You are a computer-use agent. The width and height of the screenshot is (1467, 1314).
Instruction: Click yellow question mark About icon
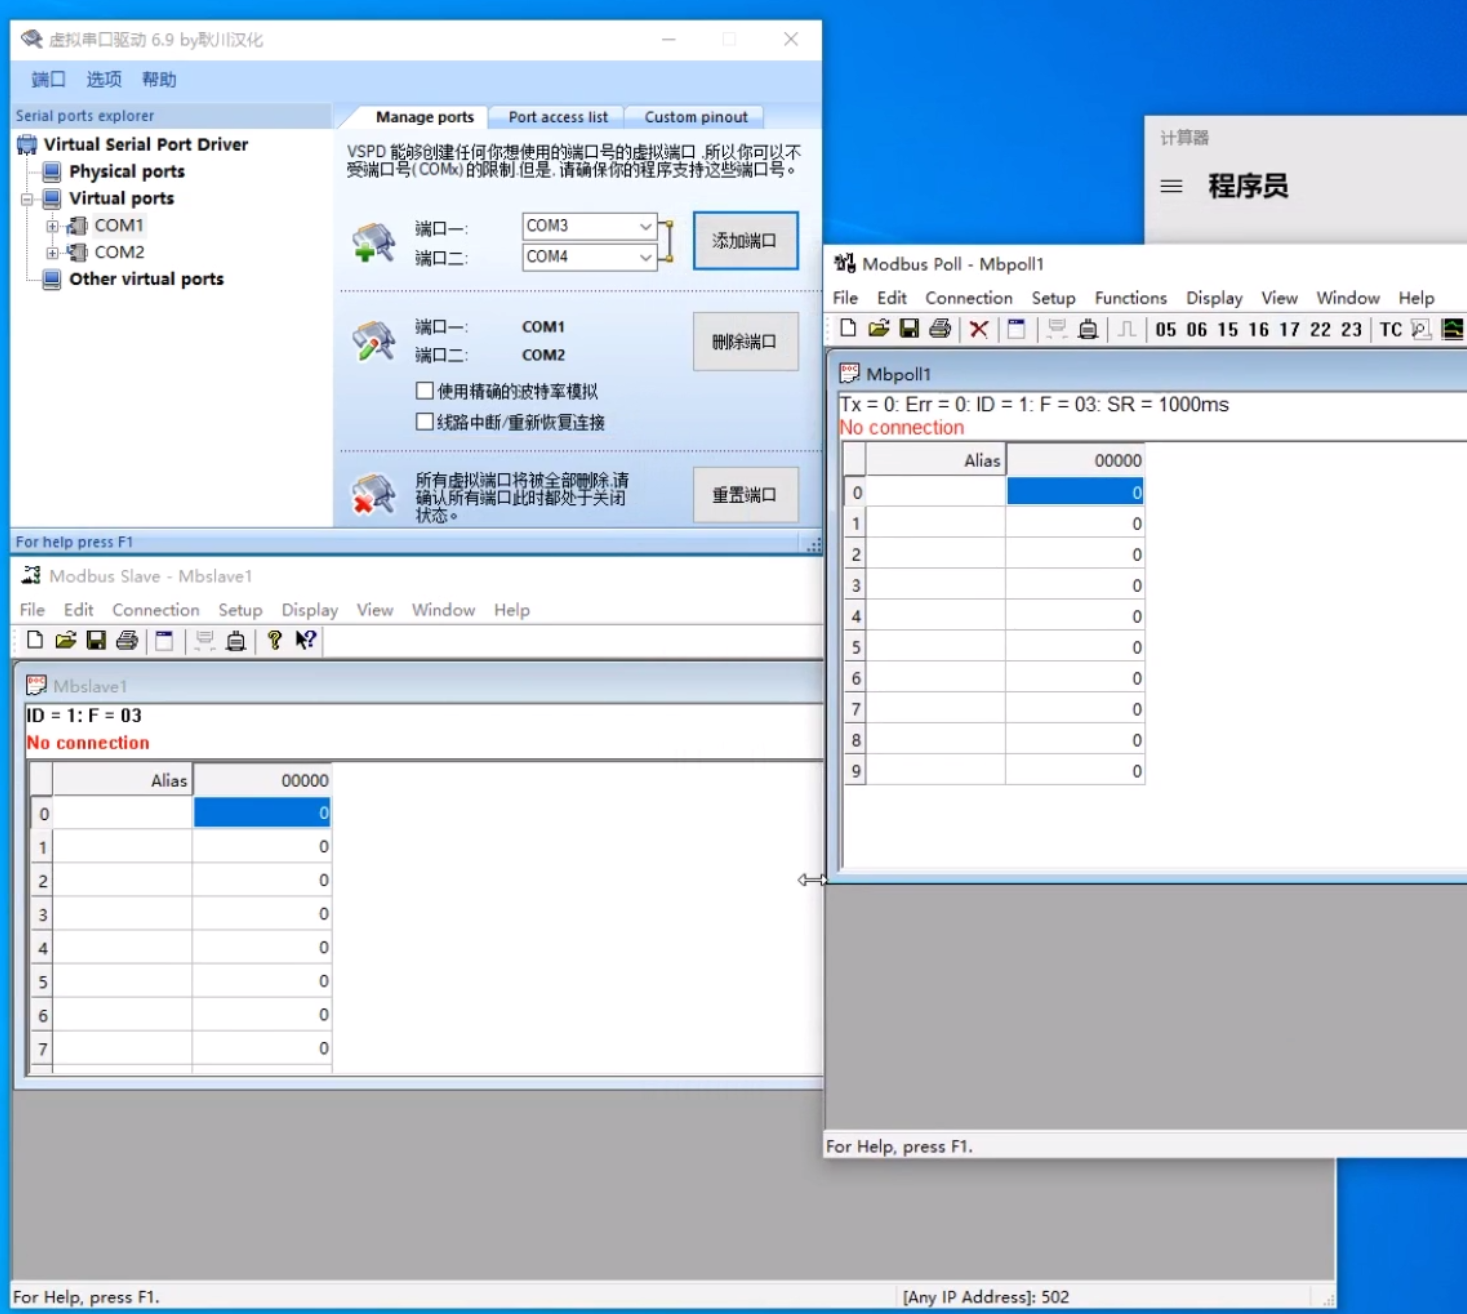(274, 640)
